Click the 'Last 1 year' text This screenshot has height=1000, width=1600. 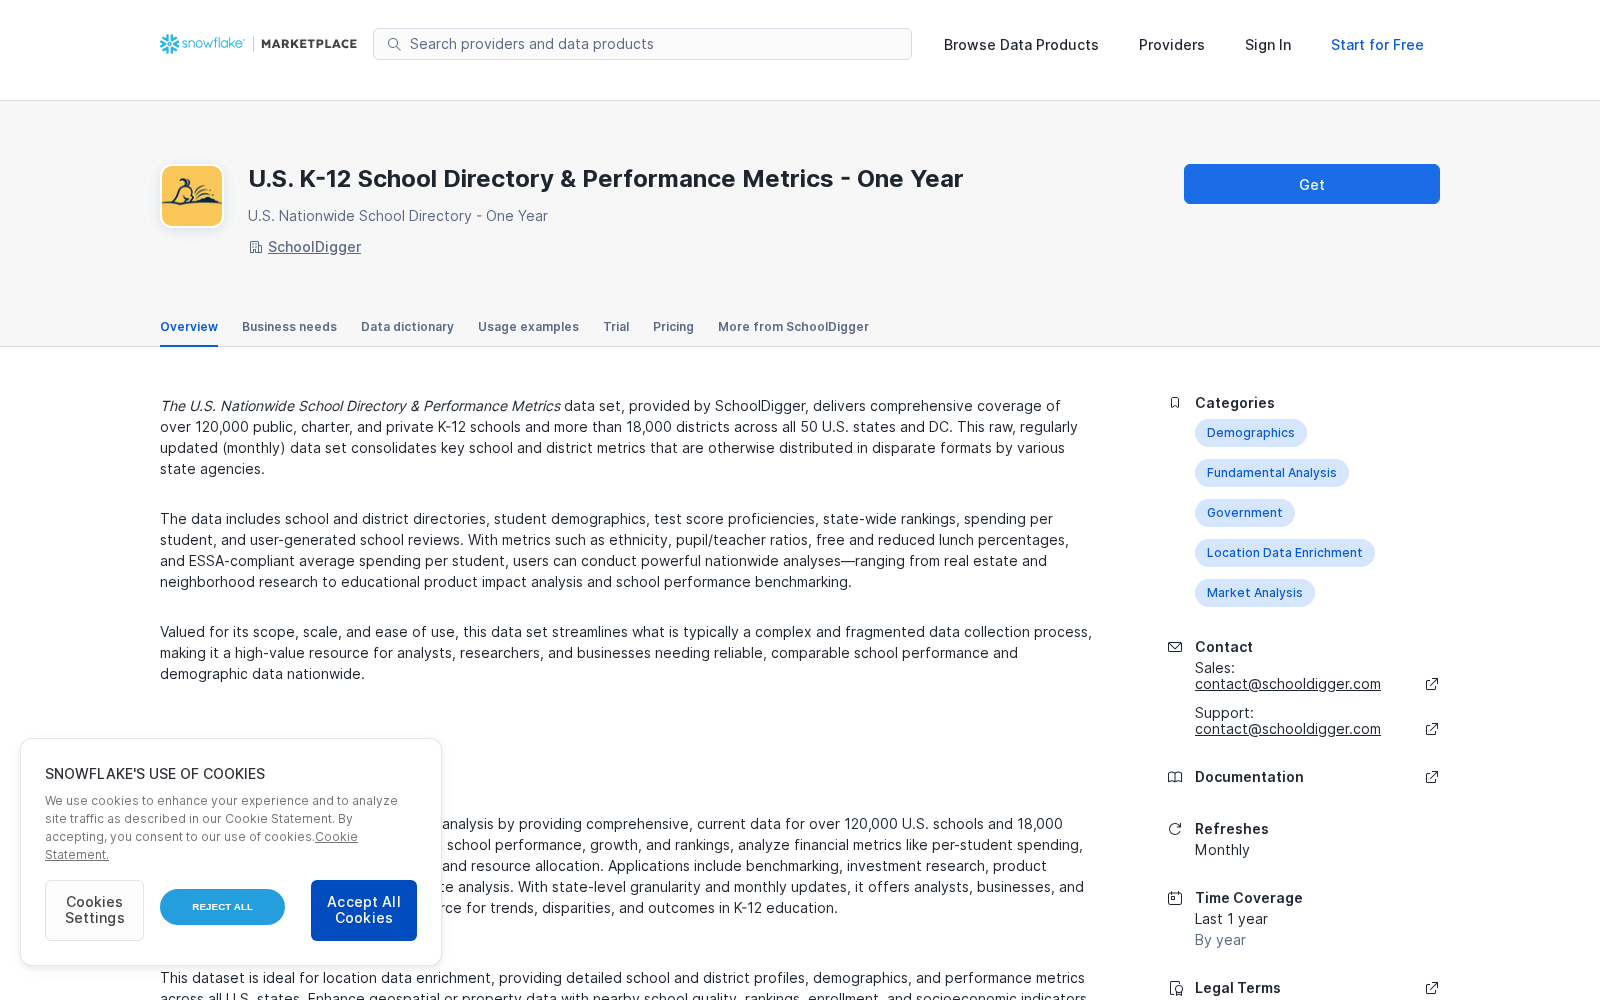1231,919
